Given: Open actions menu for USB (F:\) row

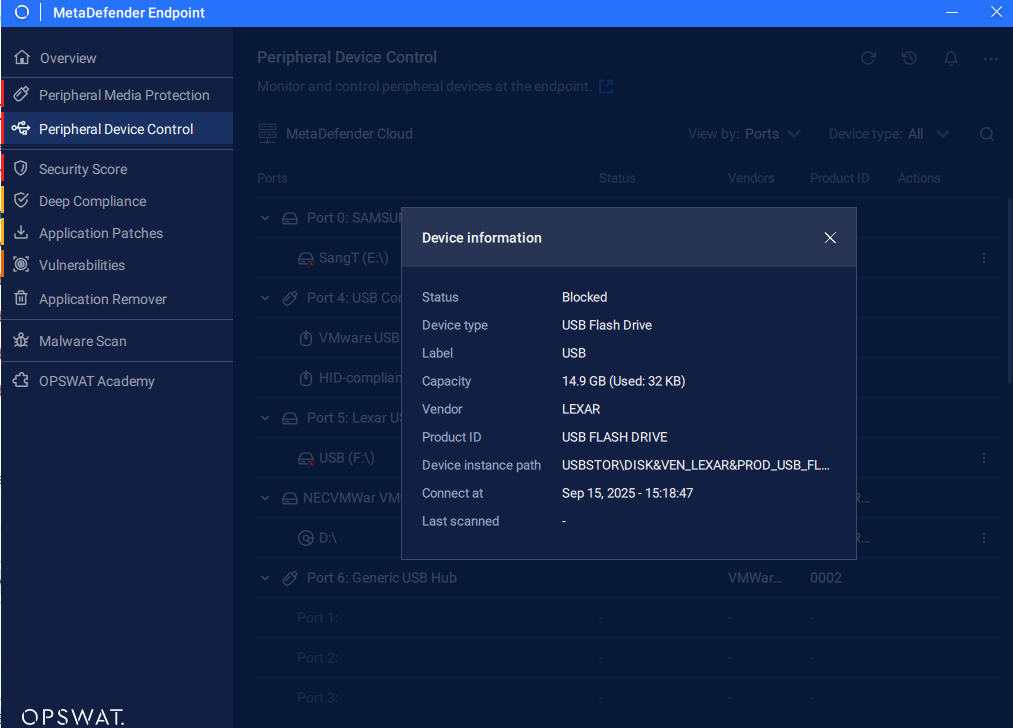Looking at the screenshot, I should (x=984, y=458).
